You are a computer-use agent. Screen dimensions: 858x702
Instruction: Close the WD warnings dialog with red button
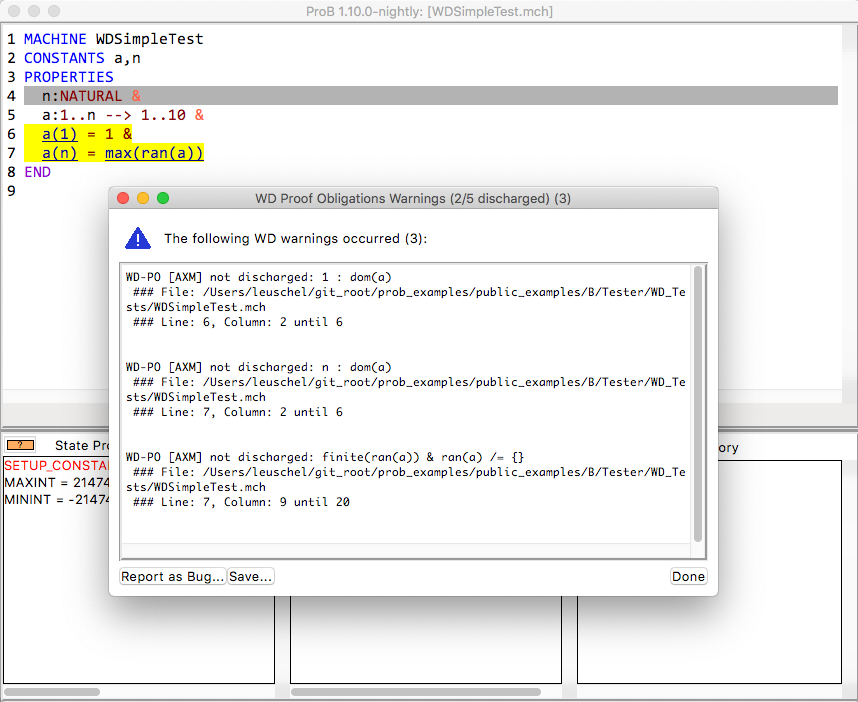coord(124,198)
